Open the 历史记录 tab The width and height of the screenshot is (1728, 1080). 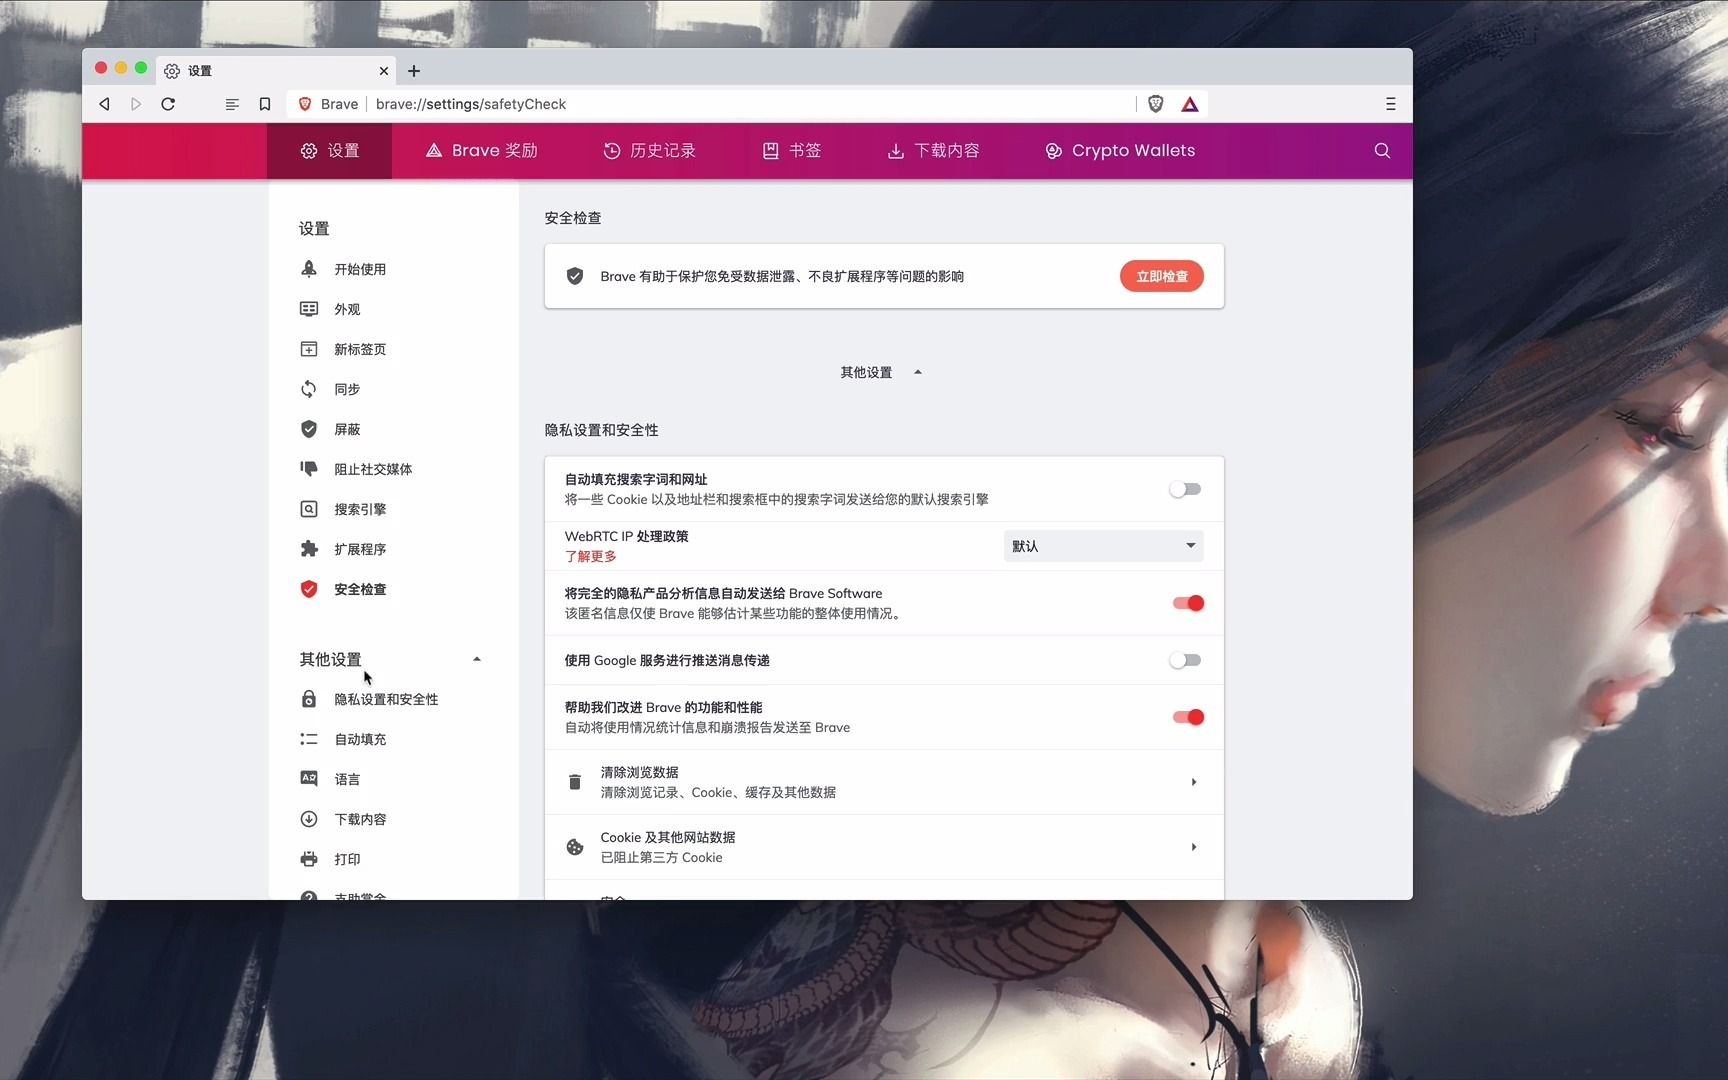pyautogui.click(x=649, y=151)
